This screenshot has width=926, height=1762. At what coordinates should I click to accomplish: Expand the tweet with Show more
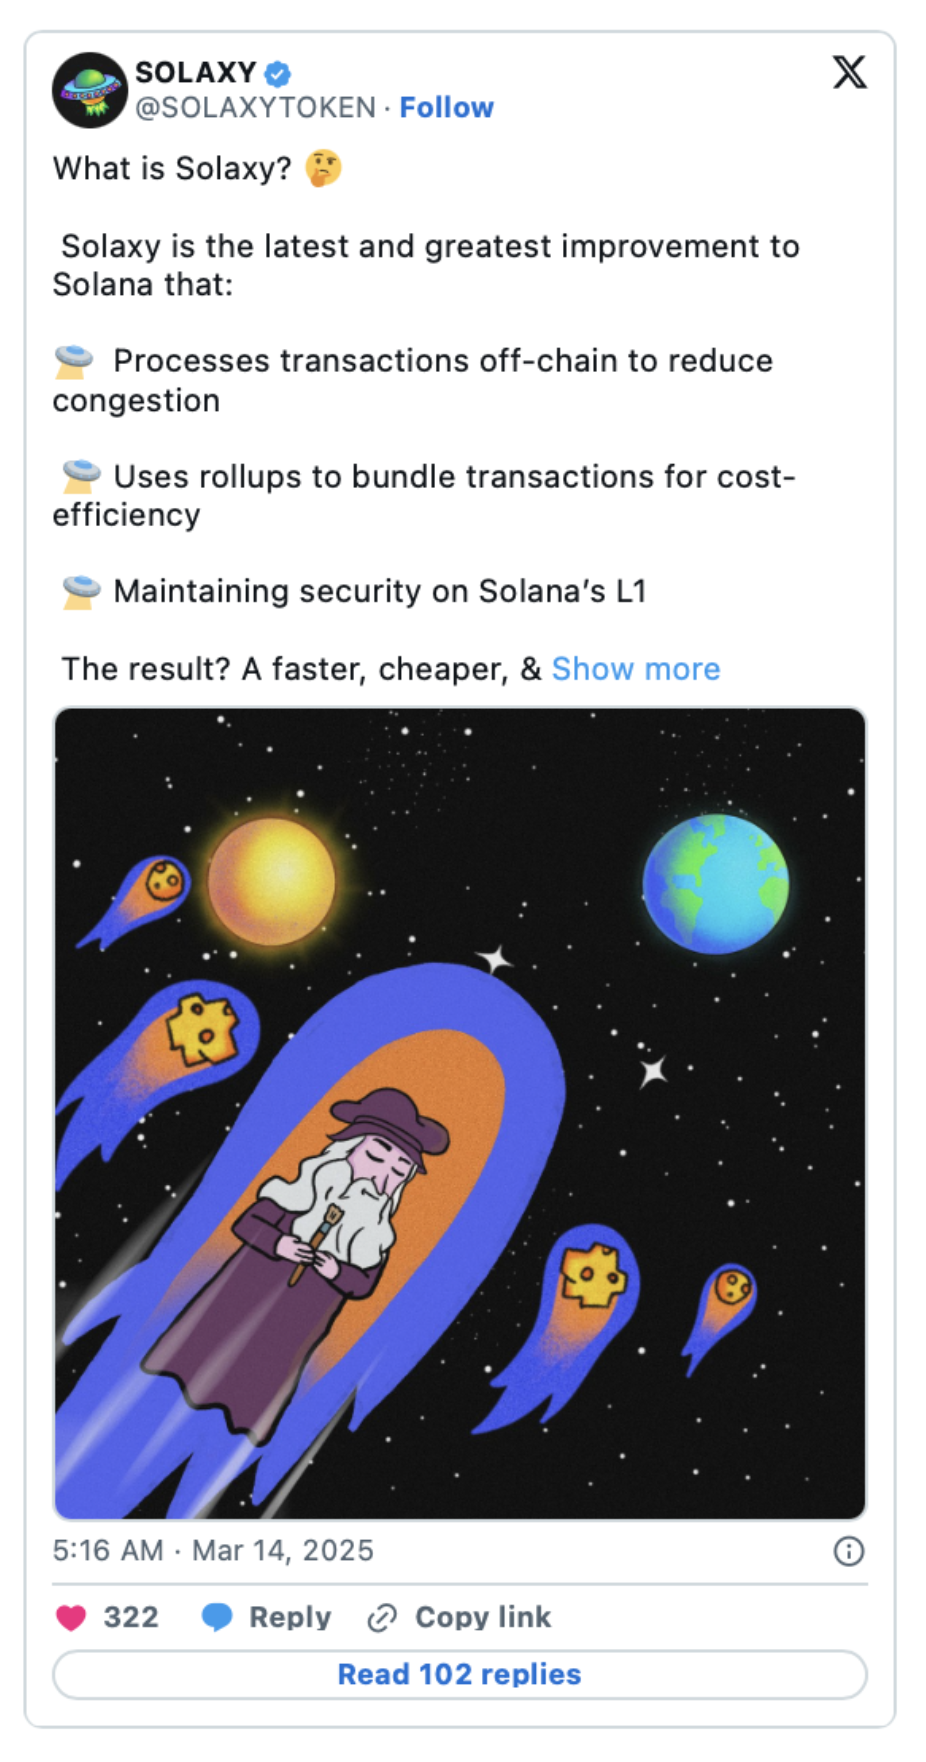click(636, 669)
